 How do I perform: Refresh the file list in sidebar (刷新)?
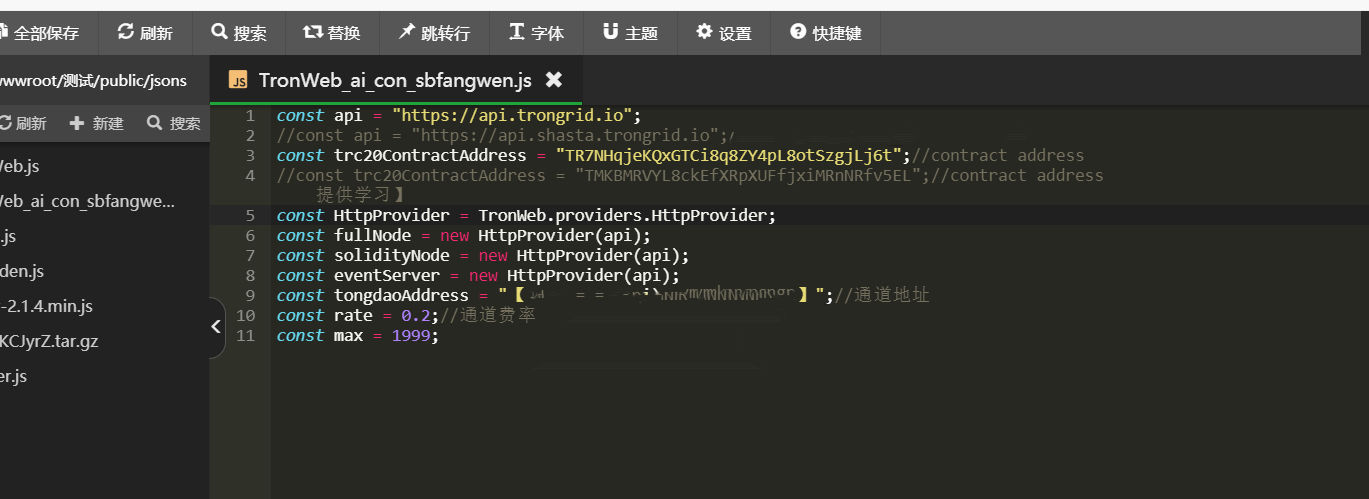(23, 123)
